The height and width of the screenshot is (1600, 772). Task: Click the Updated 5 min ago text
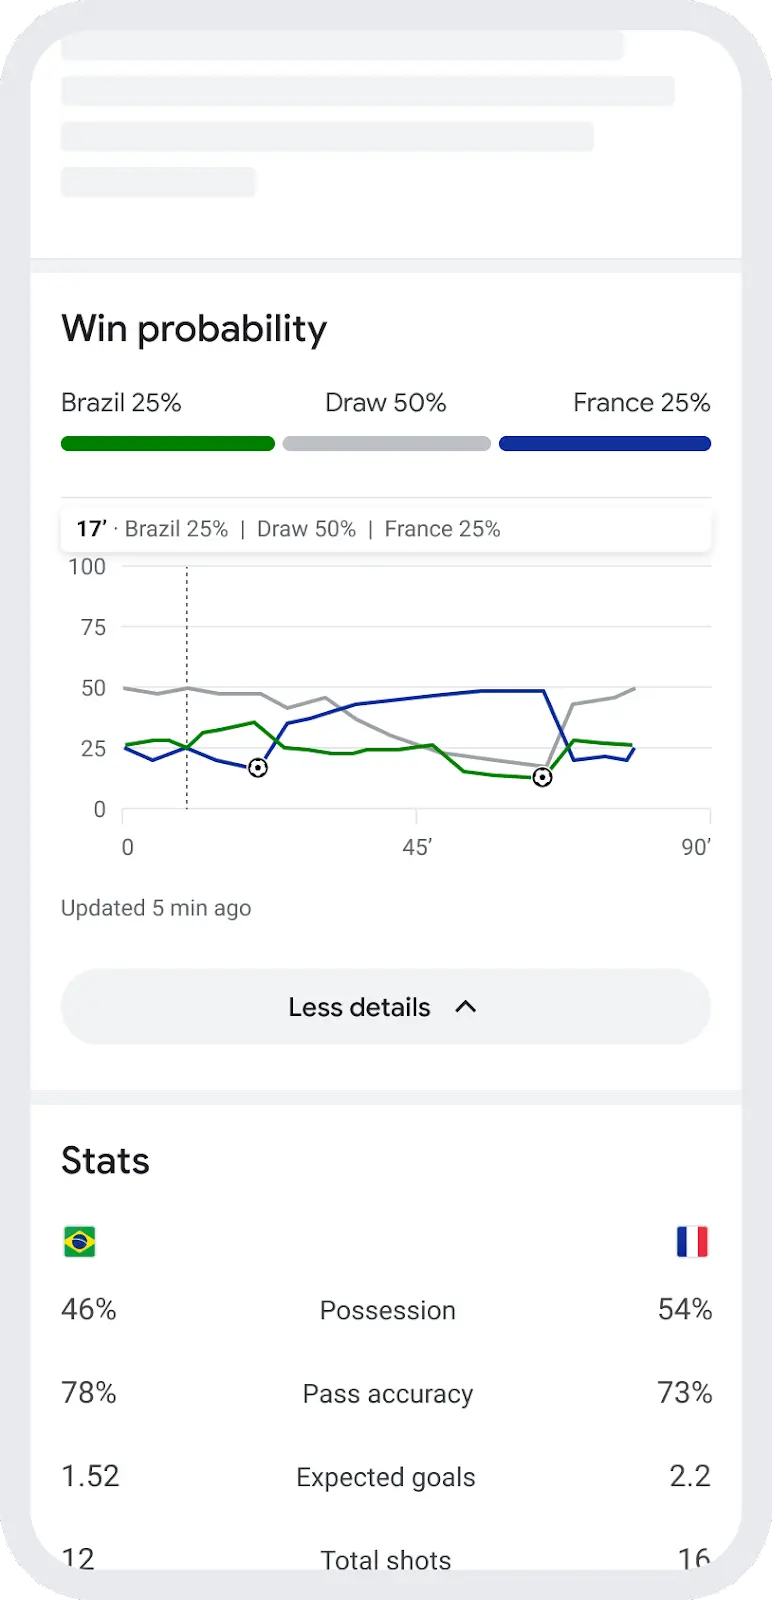coord(156,908)
